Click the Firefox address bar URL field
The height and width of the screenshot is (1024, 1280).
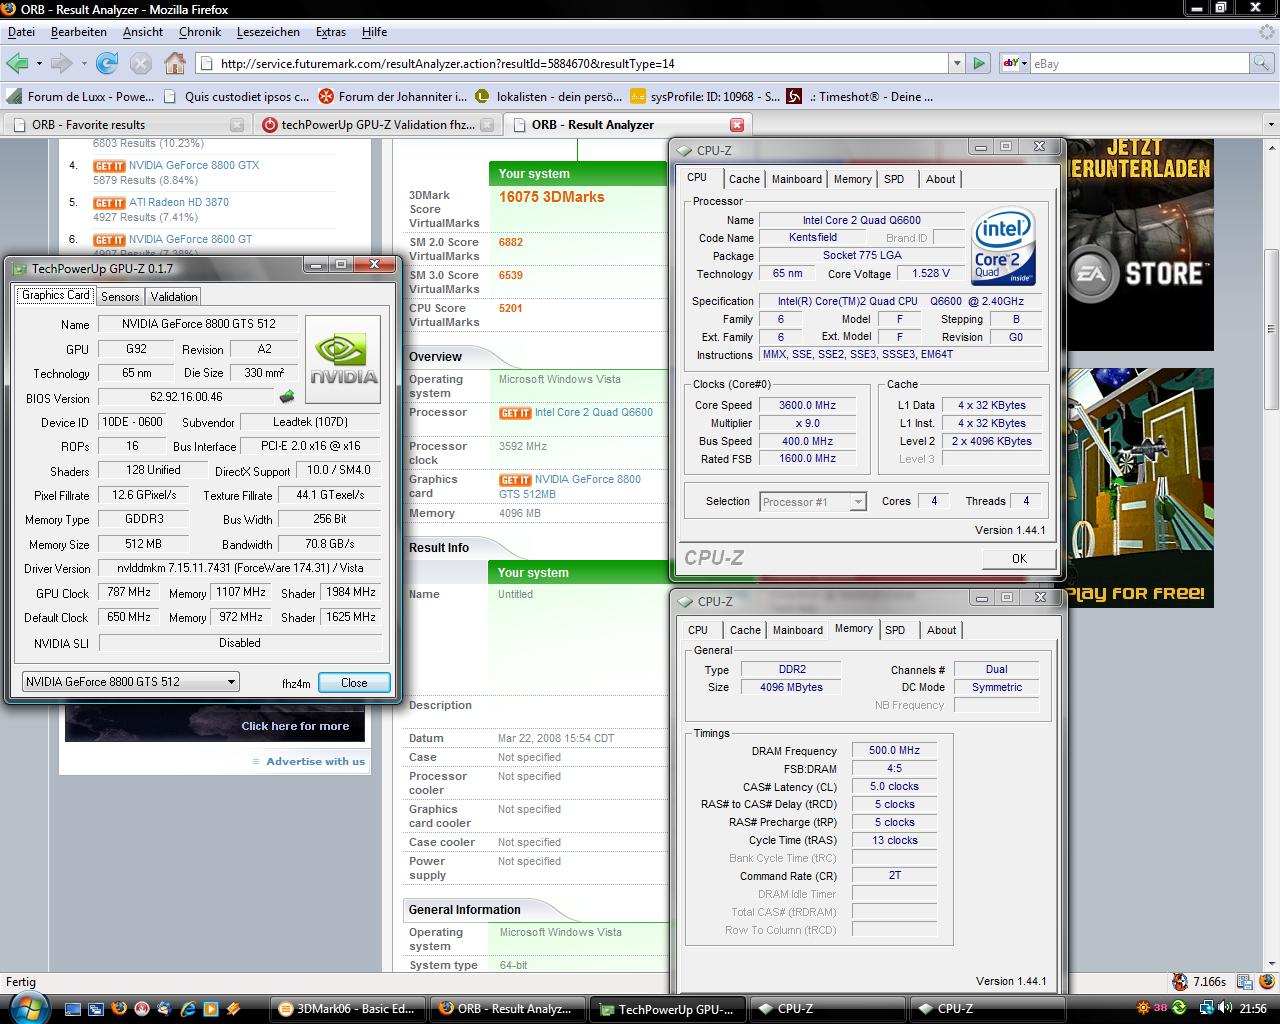click(570, 63)
